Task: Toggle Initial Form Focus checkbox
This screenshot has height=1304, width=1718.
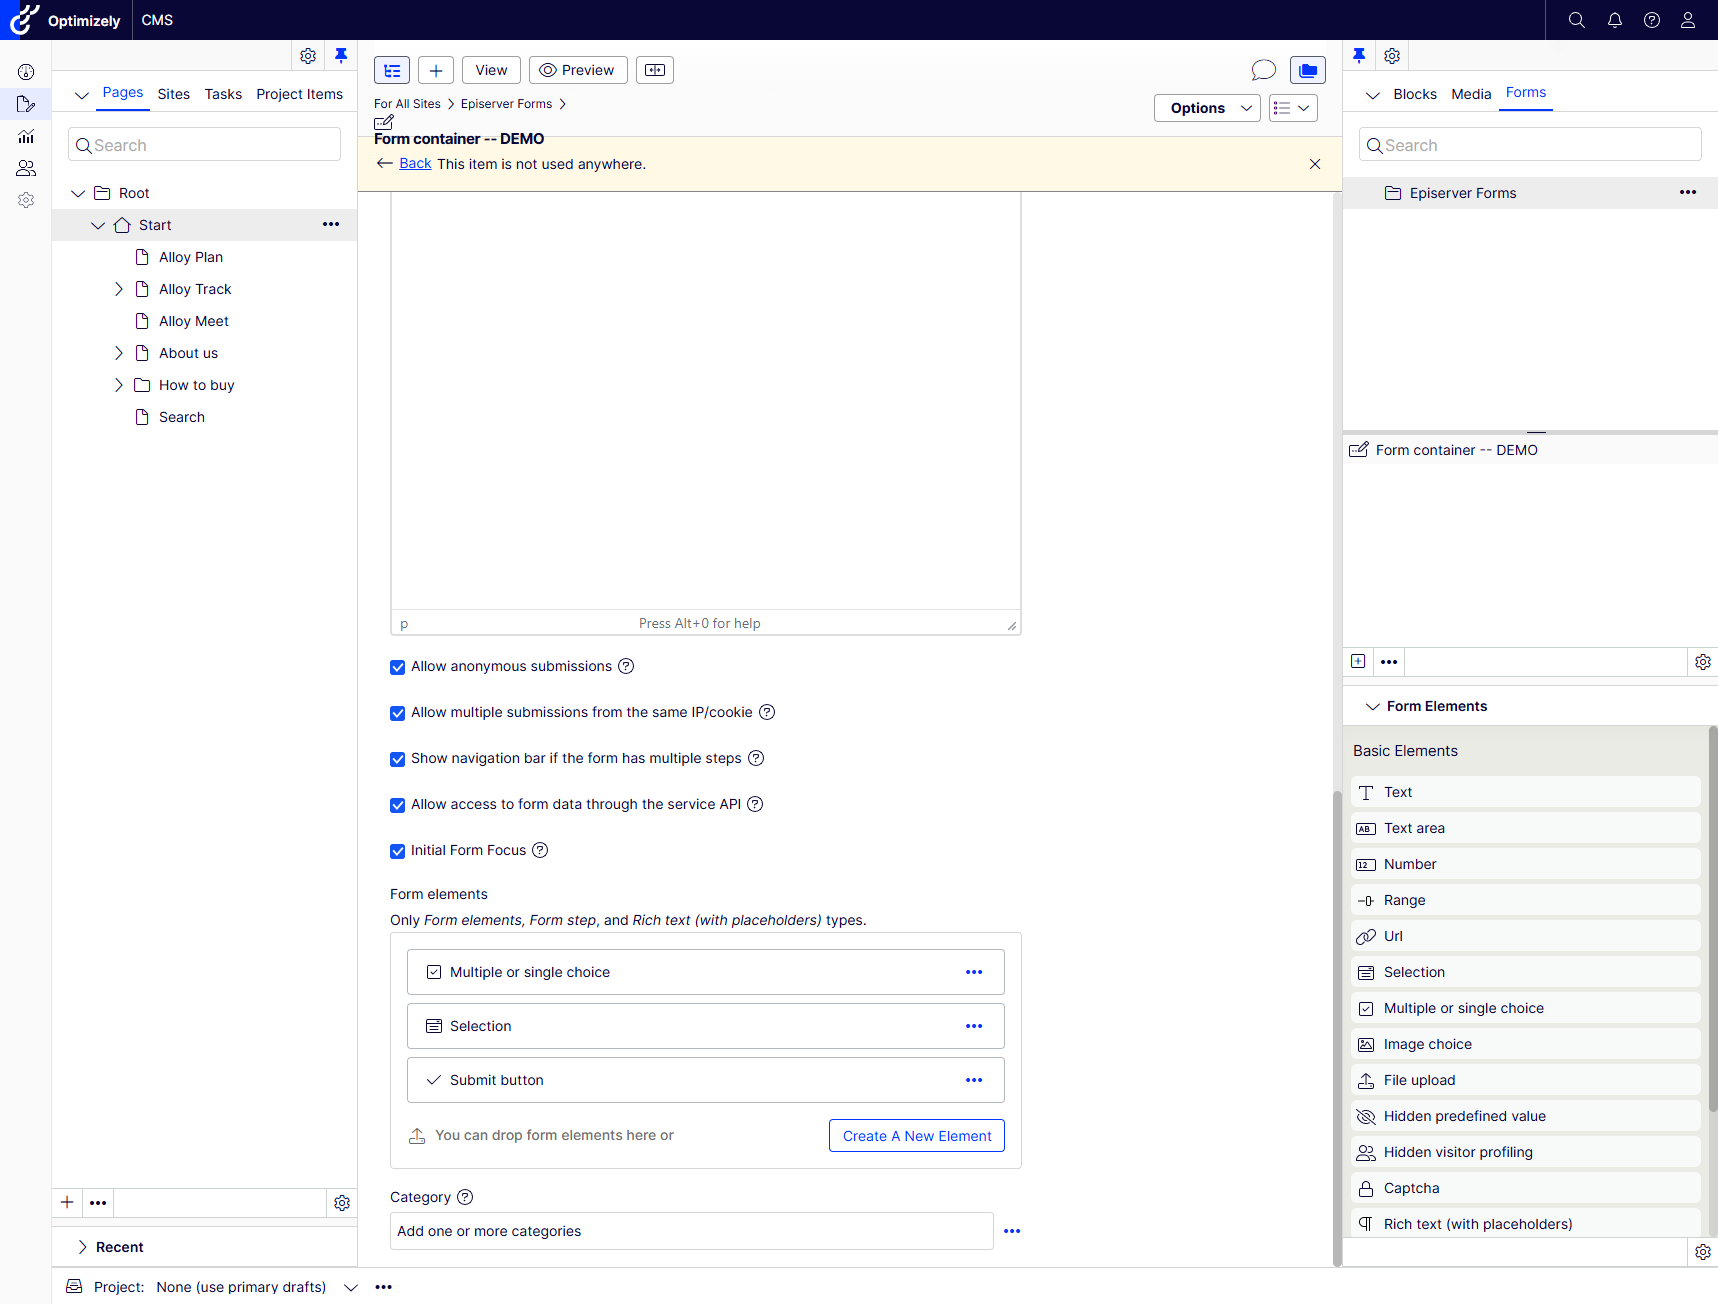Action: [398, 851]
